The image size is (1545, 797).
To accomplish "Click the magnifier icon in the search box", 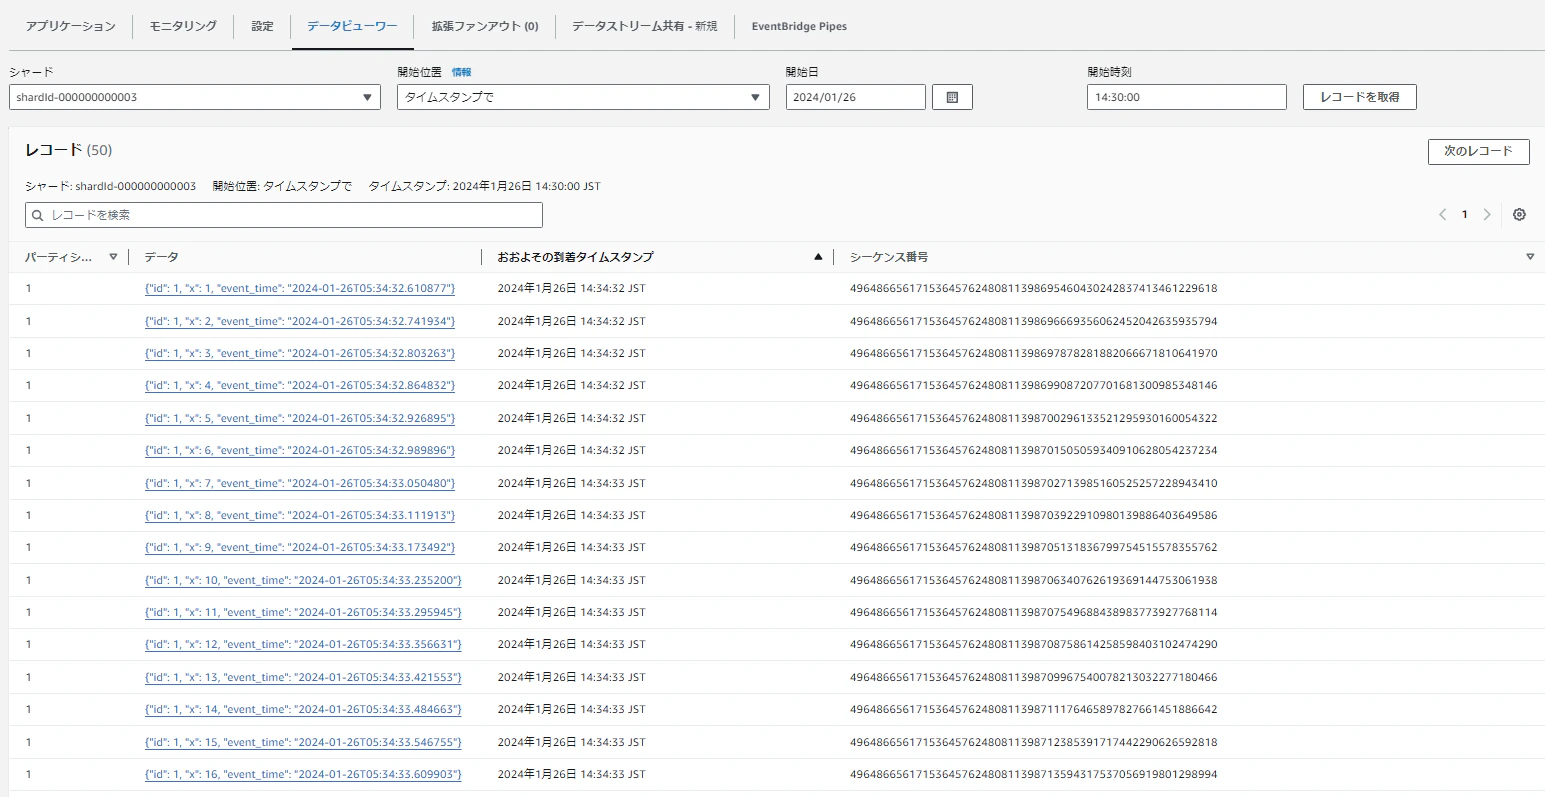I will point(37,214).
